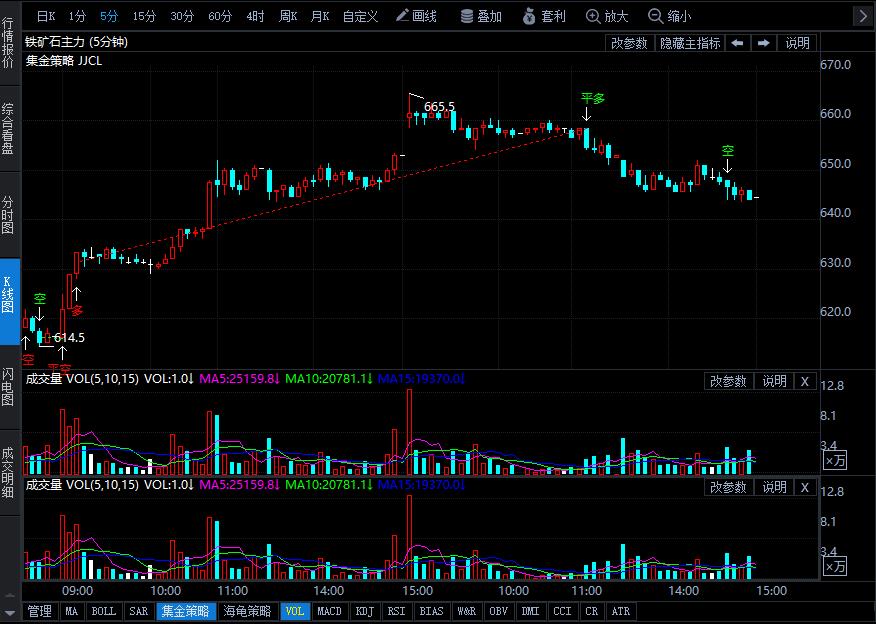Zoom out with 缩小 magnifier
The width and height of the screenshot is (876, 624).
(669, 16)
